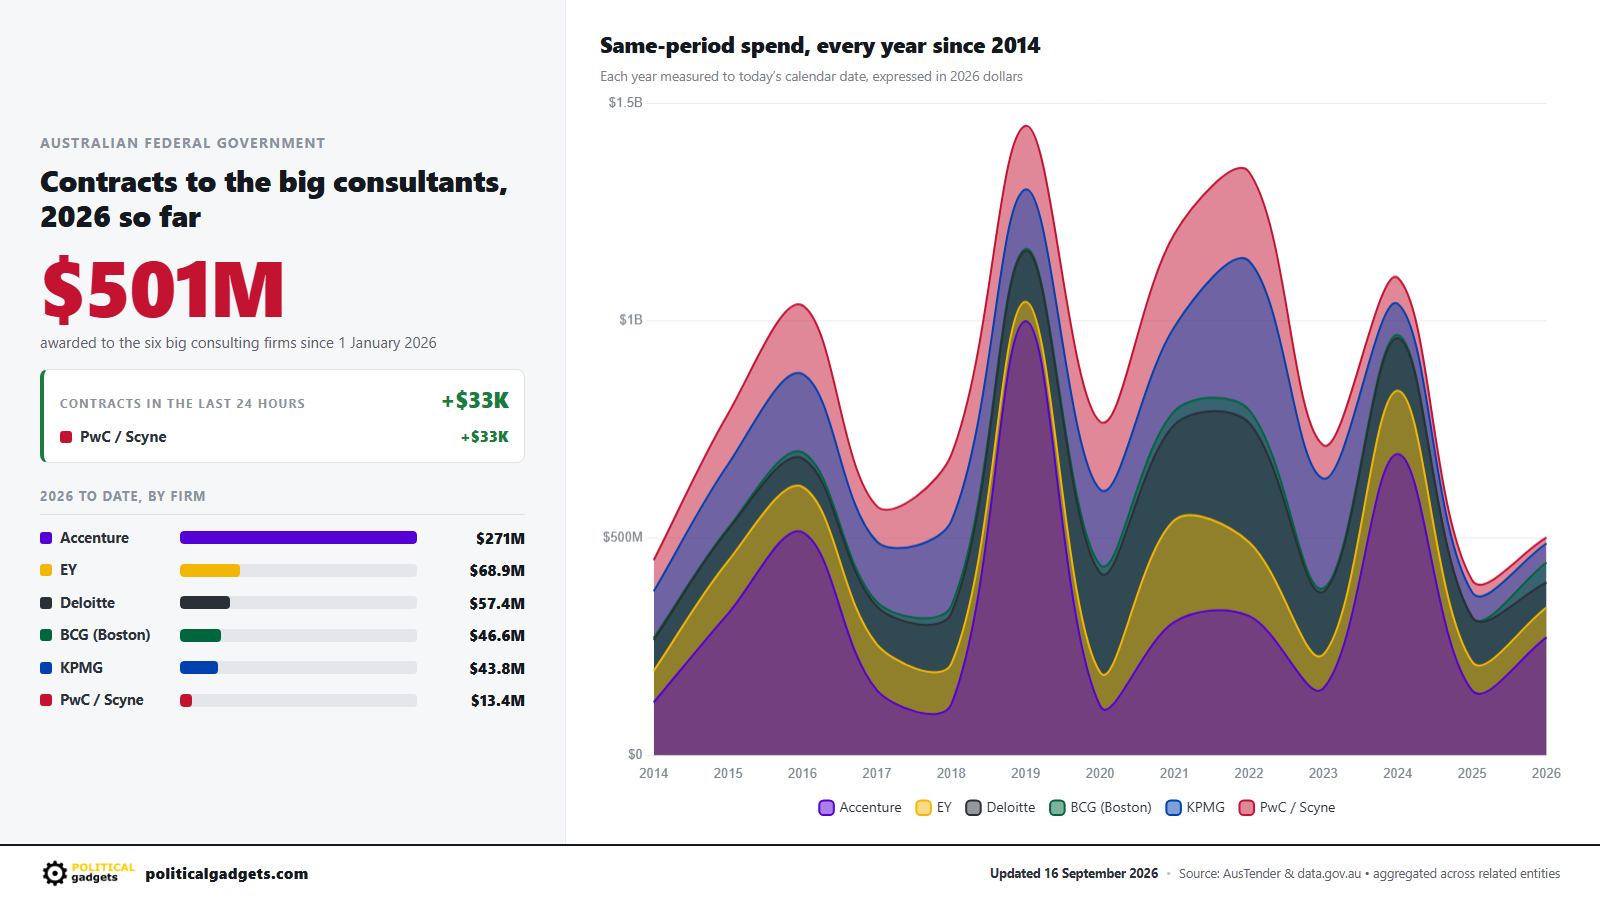The height and width of the screenshot is (900, 1600).
Task: Click the +$33K last 24 hours total
Action: 475,401
